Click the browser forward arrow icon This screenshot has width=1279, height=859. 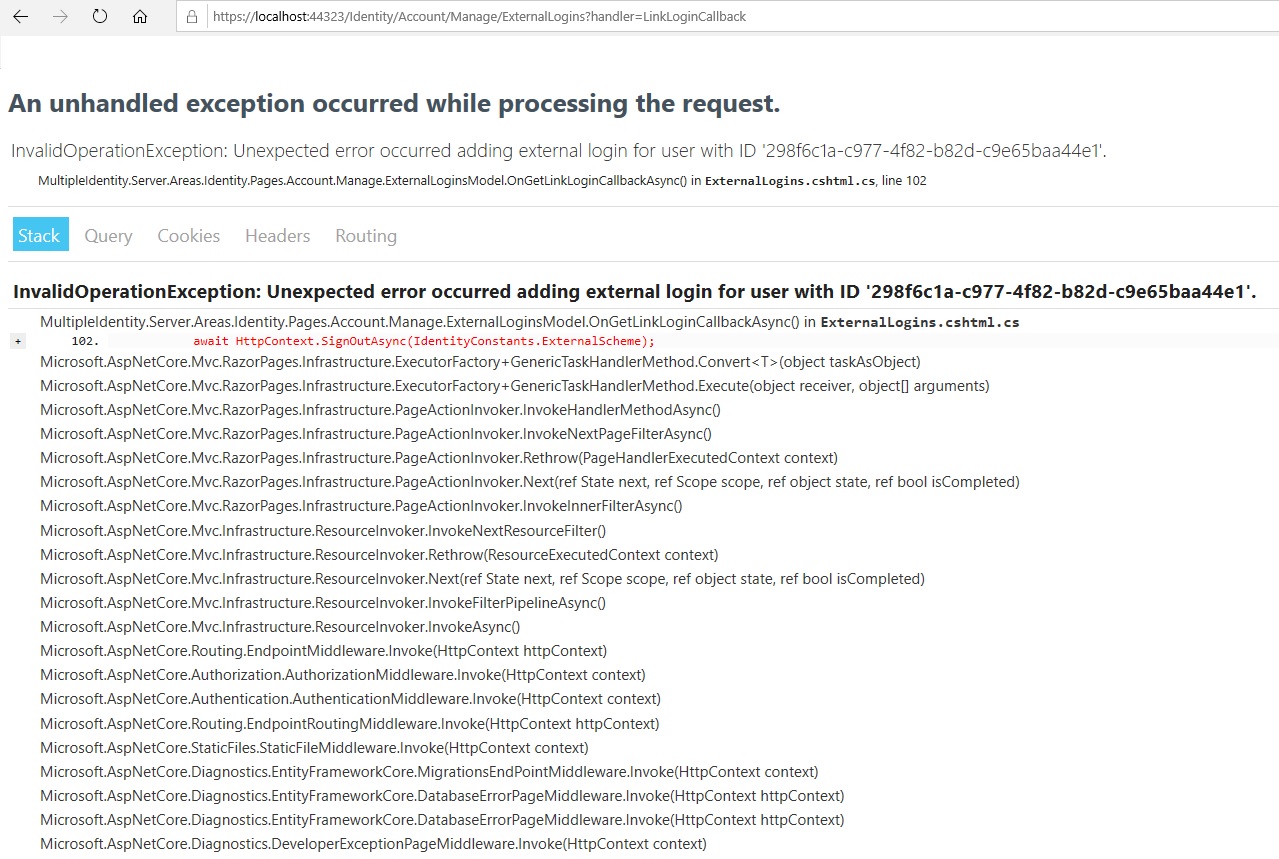point(58,16)
